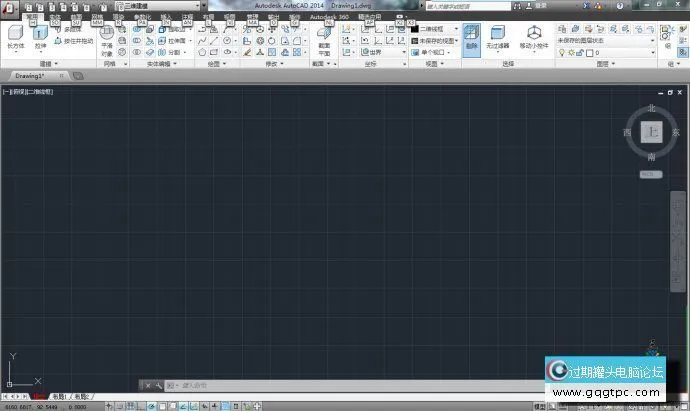Screen dimensions: 690x411
Task: Click the 截面平面 section plane icon
Action: point(324,40)
